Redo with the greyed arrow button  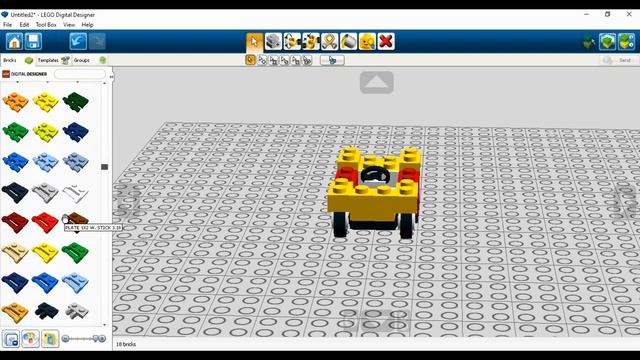pyautogui.click(x=97, y=42)
